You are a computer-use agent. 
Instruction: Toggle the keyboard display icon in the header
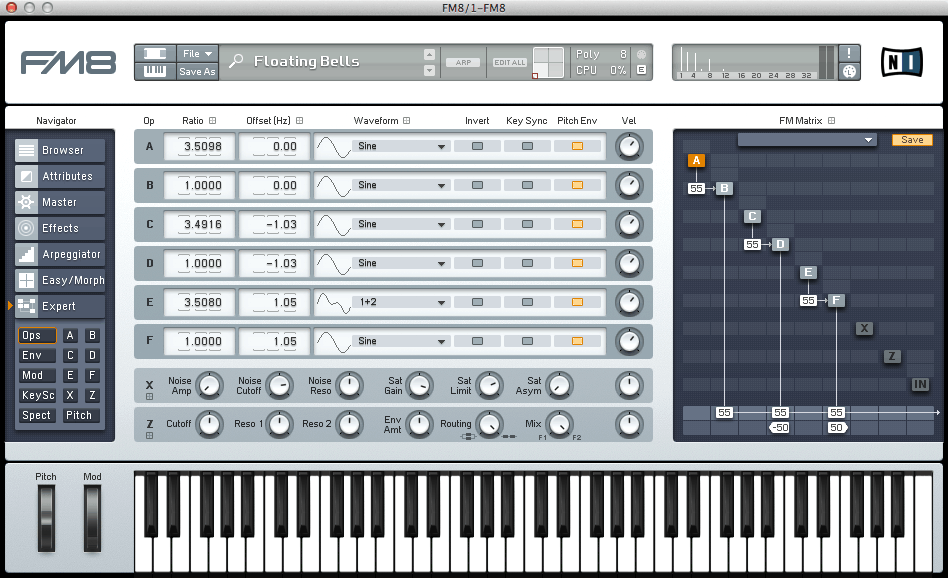click(155, 72)
